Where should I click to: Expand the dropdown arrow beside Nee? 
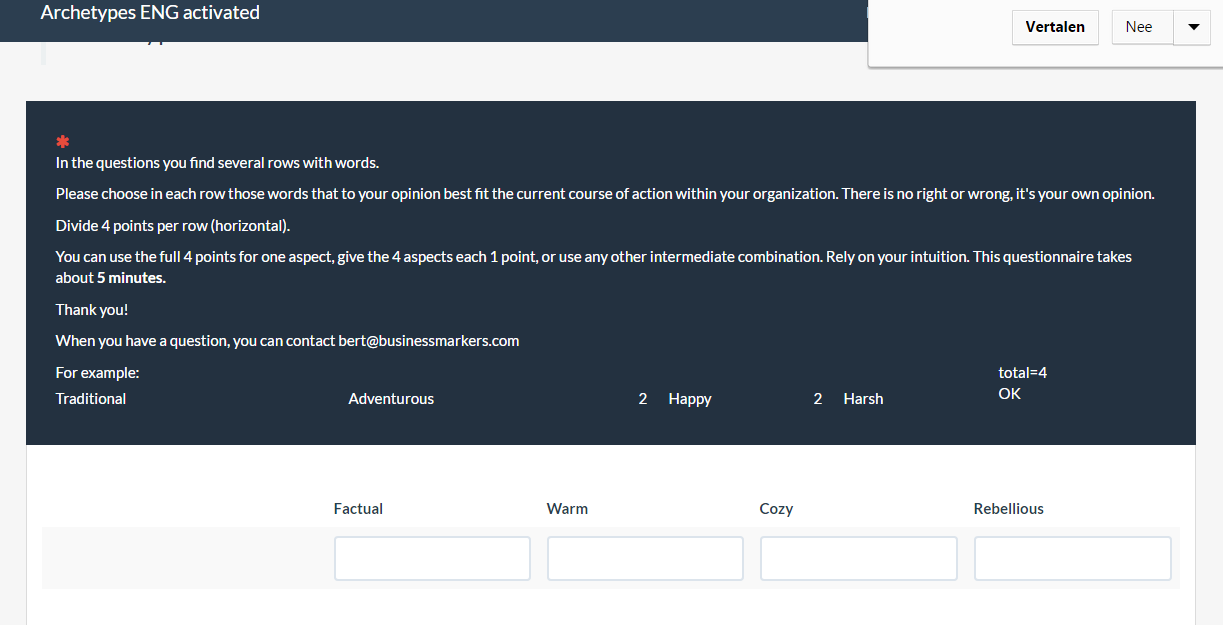click(1192, 27)
